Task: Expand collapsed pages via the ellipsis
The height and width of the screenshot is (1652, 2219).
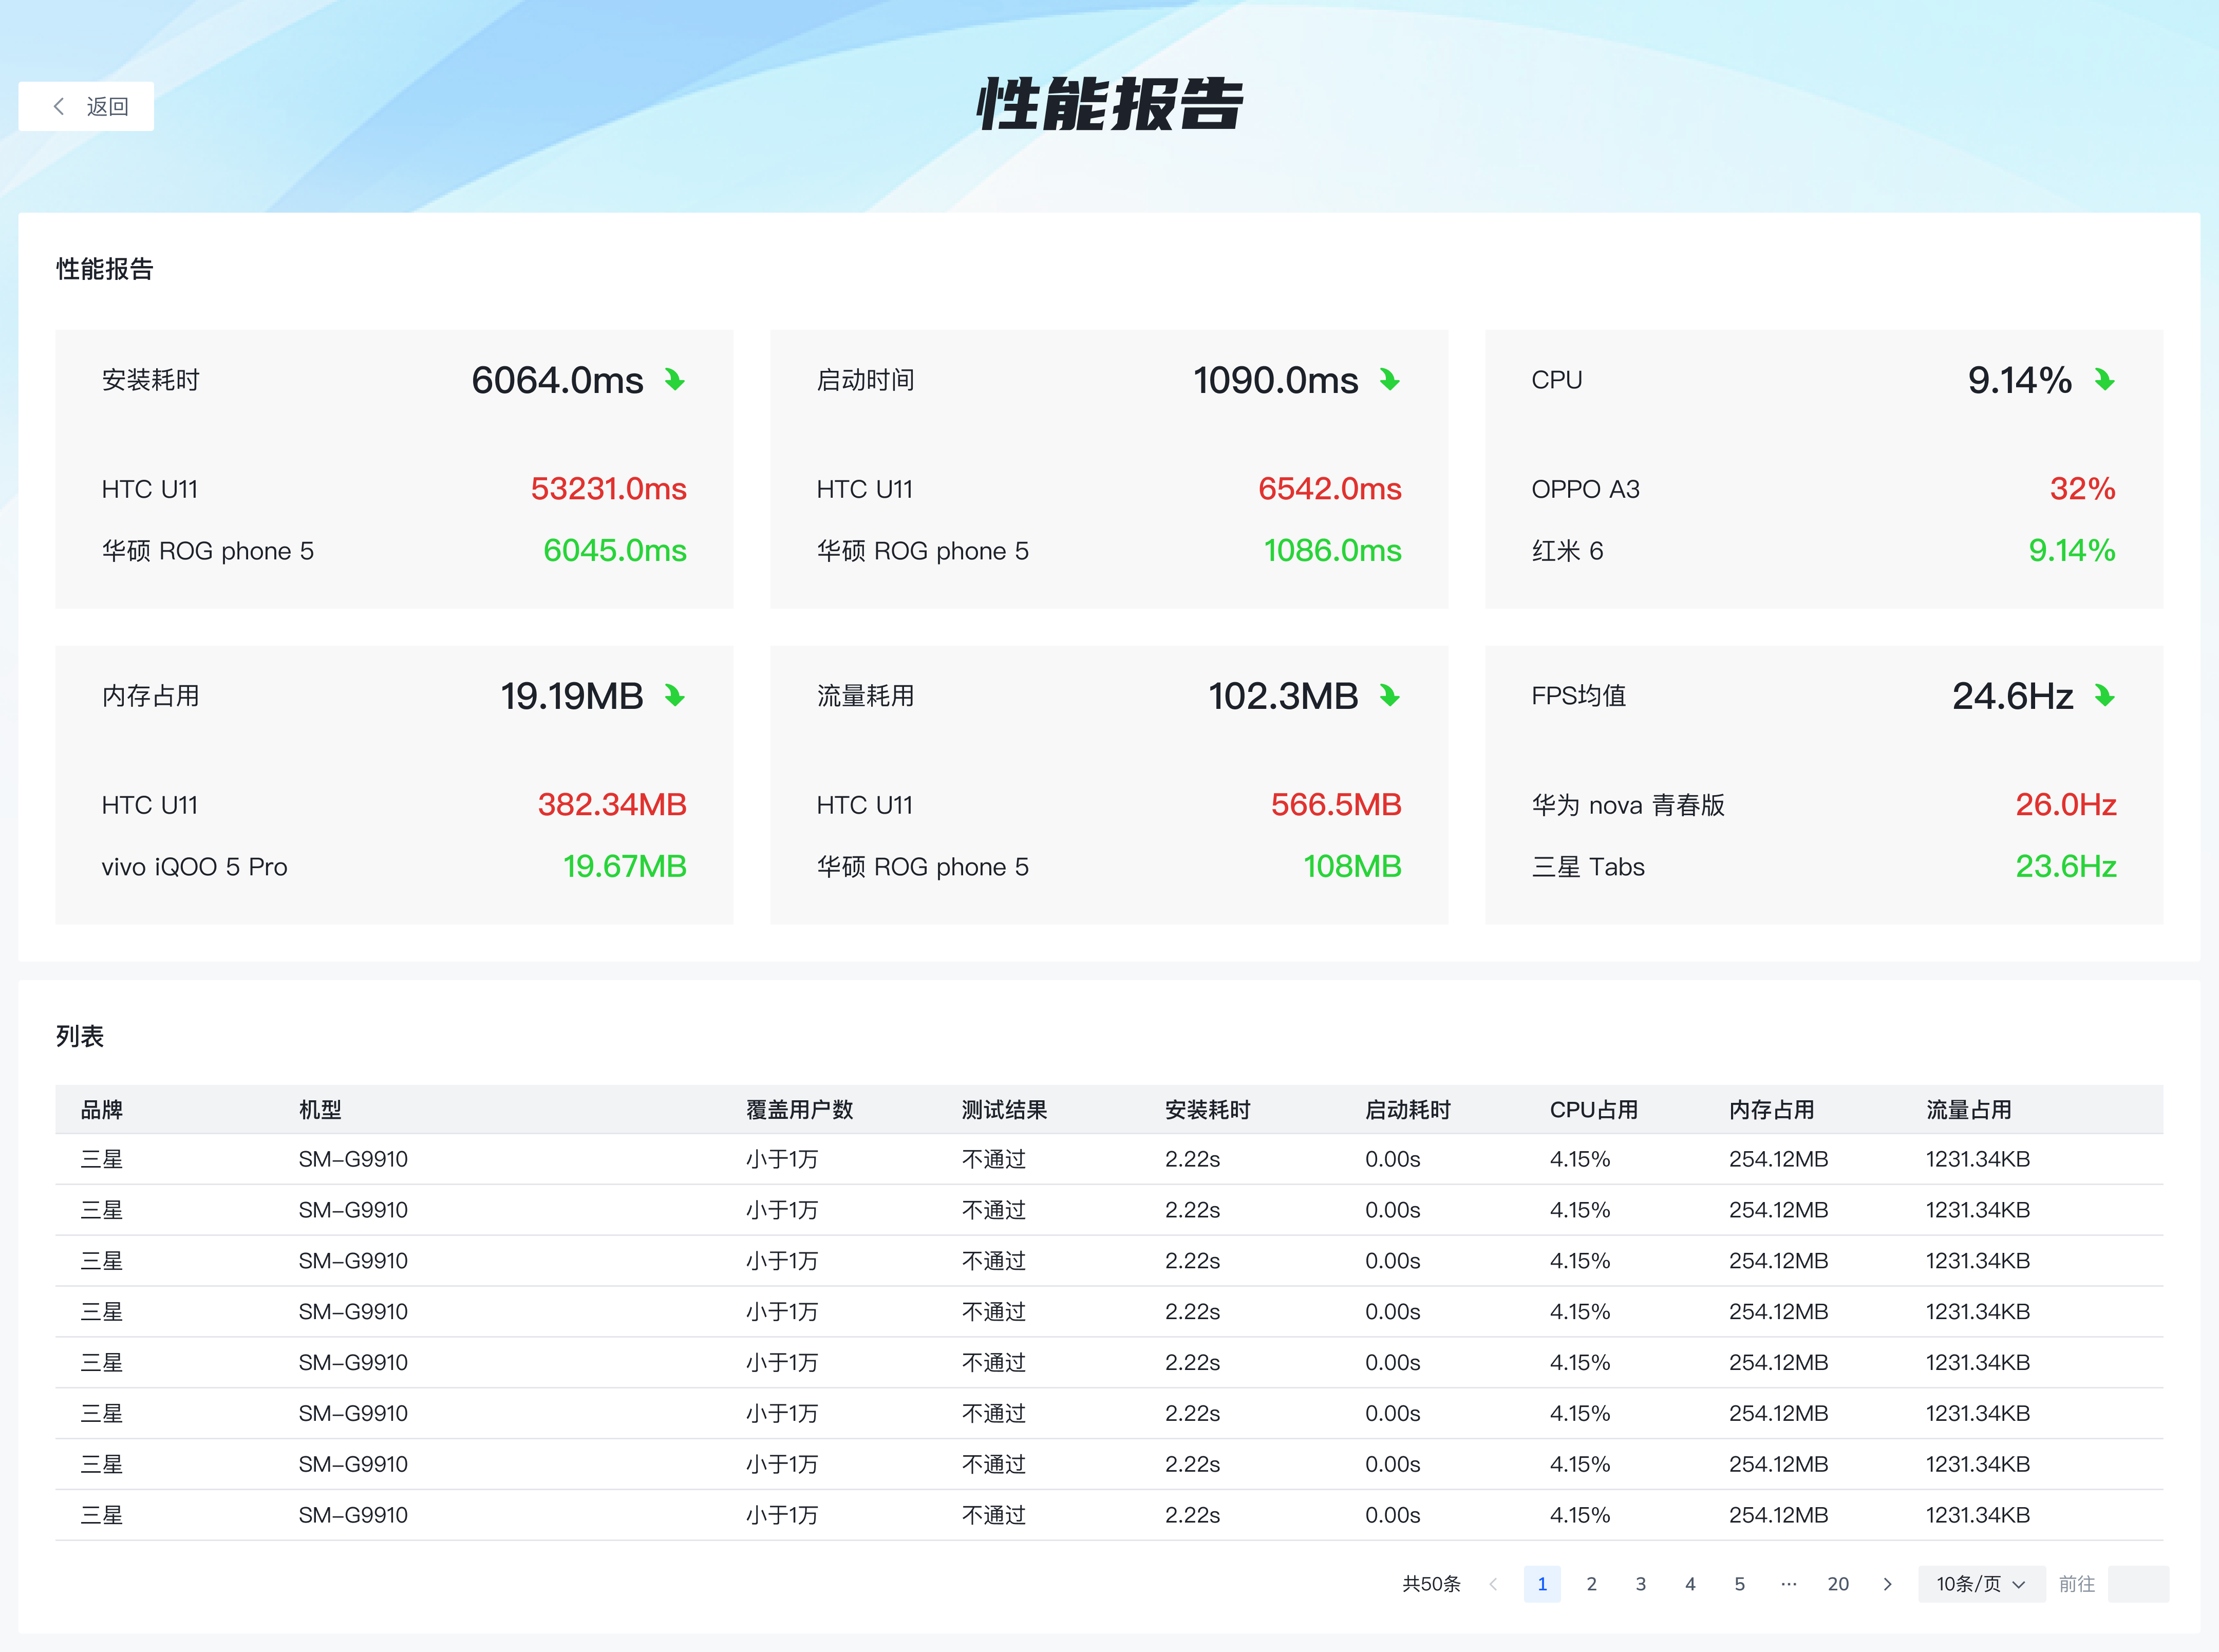Action: pos(1789,1584)
